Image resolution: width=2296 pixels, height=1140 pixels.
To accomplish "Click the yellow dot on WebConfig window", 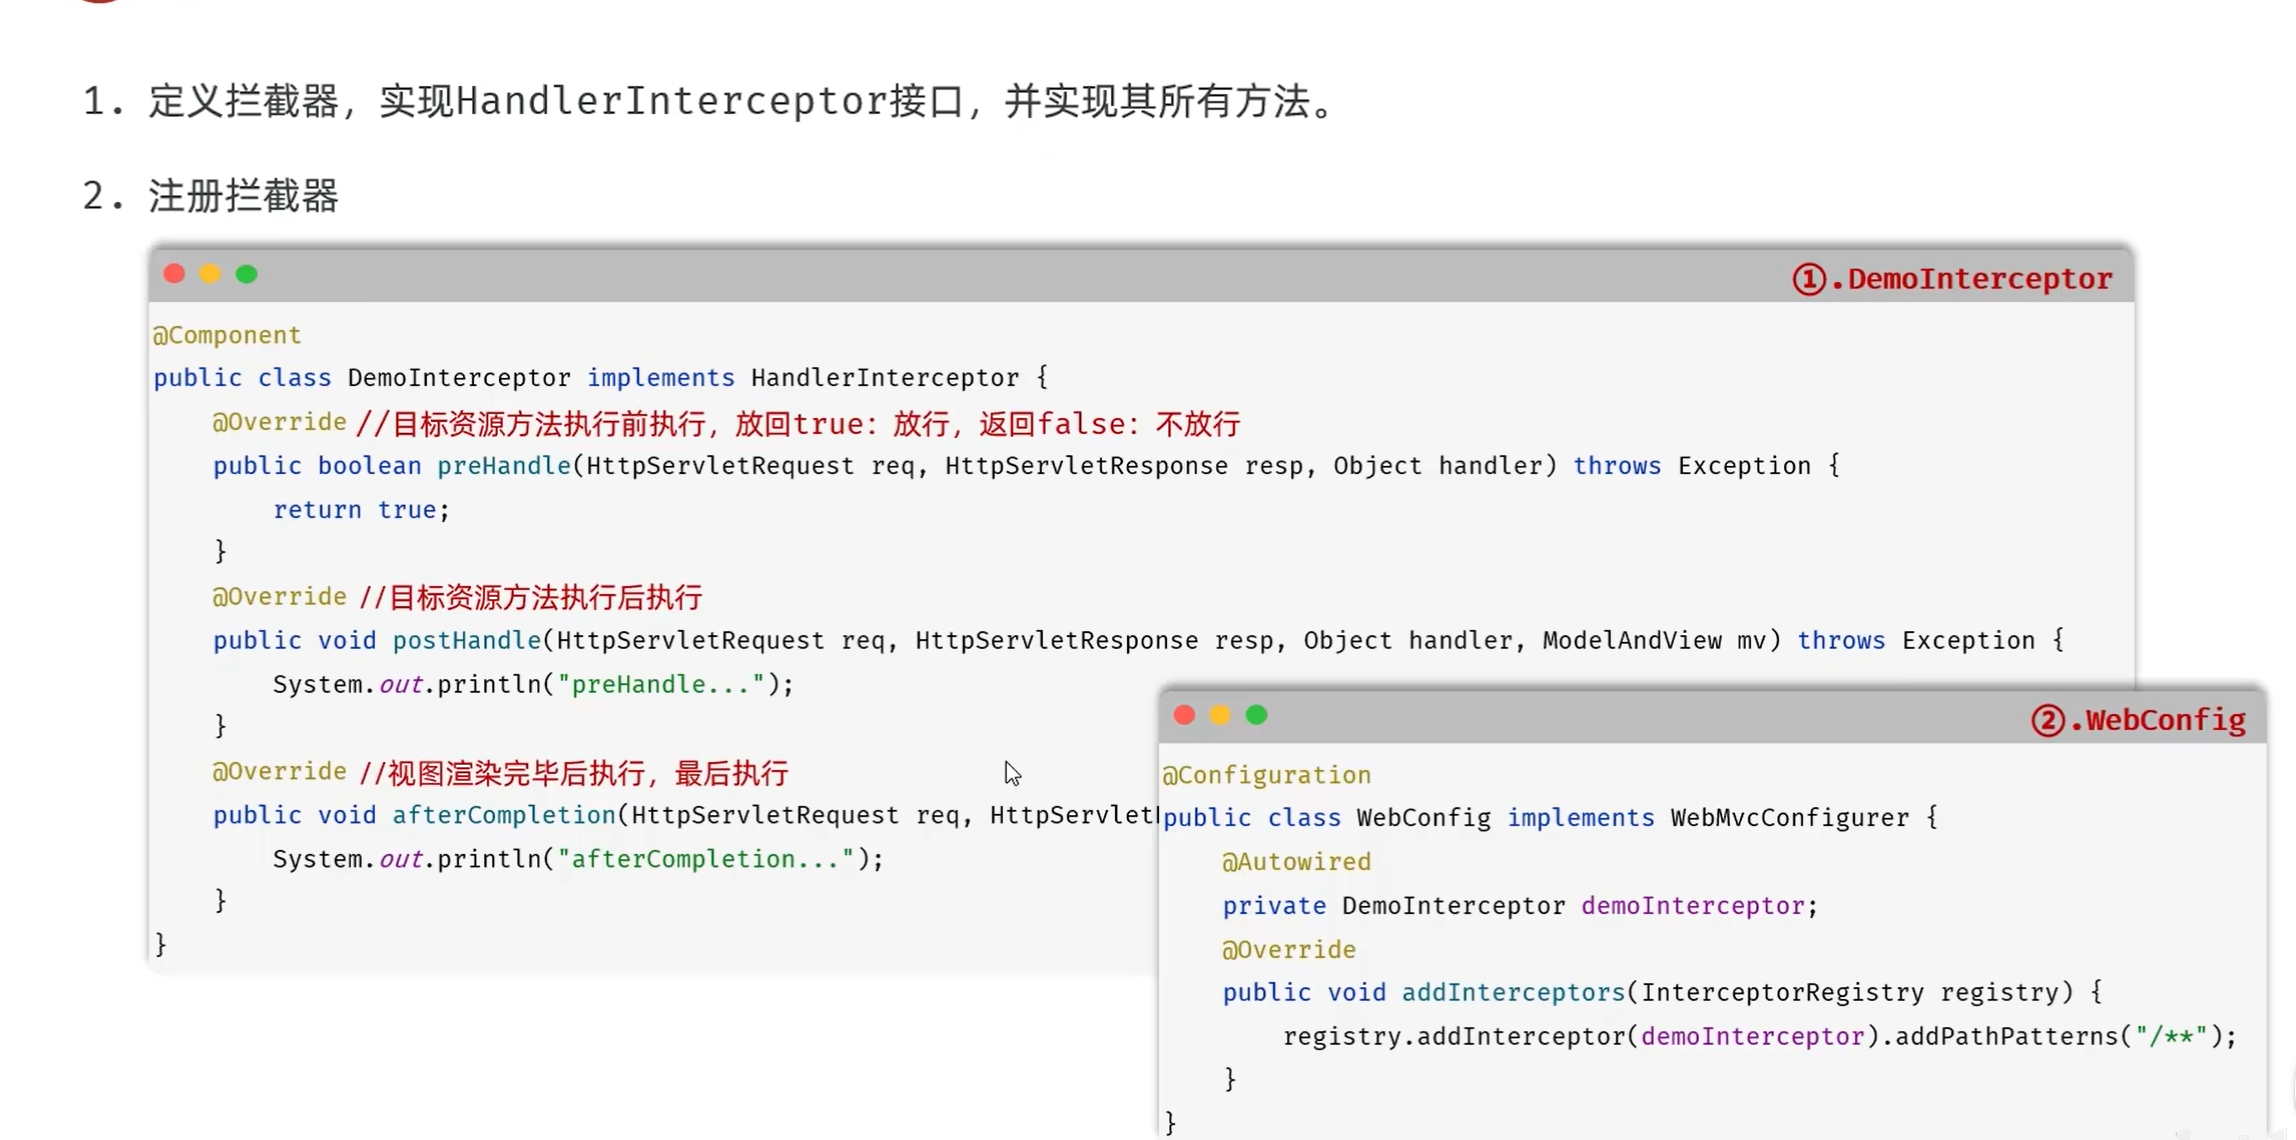I will pyautogui.click(x=1220, y=715).
